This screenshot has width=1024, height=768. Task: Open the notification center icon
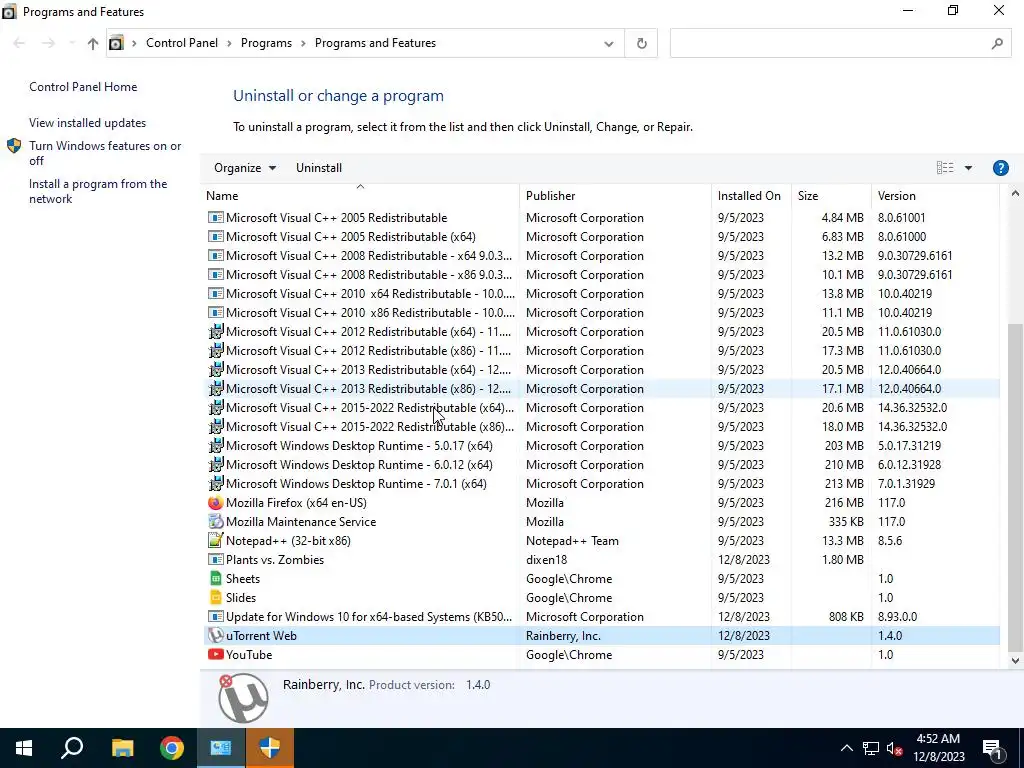coord(993,748)
